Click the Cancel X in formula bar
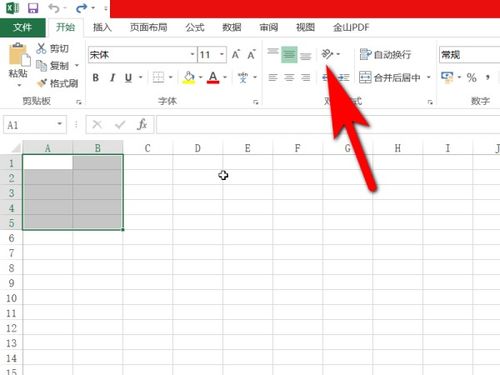Viewport: 500px width, 375px height. (x=97, y=125)
